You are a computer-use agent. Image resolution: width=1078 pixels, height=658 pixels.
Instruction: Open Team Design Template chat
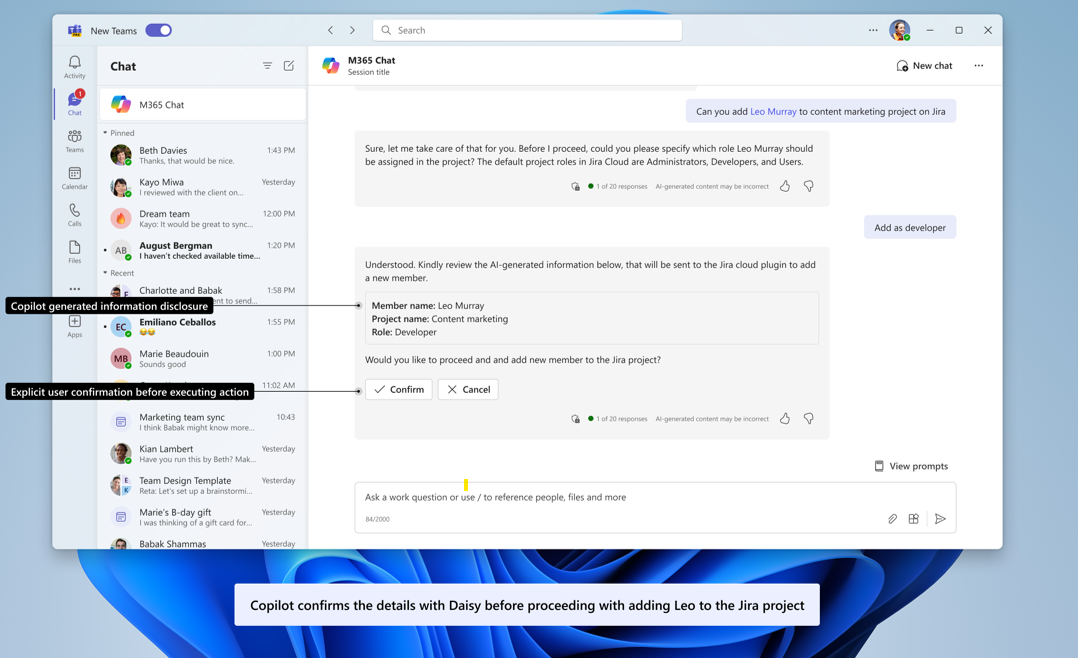tap(202, 485)
